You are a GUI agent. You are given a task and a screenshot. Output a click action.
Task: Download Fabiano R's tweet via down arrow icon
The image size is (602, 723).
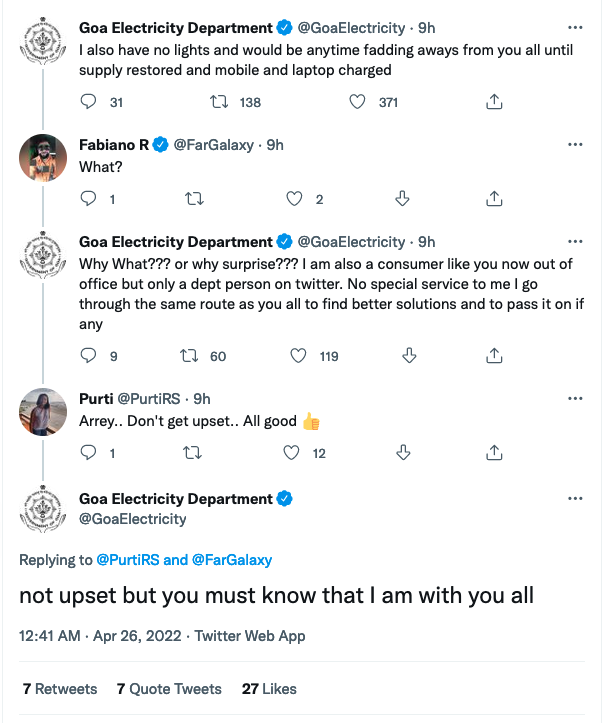pos(403,199)
